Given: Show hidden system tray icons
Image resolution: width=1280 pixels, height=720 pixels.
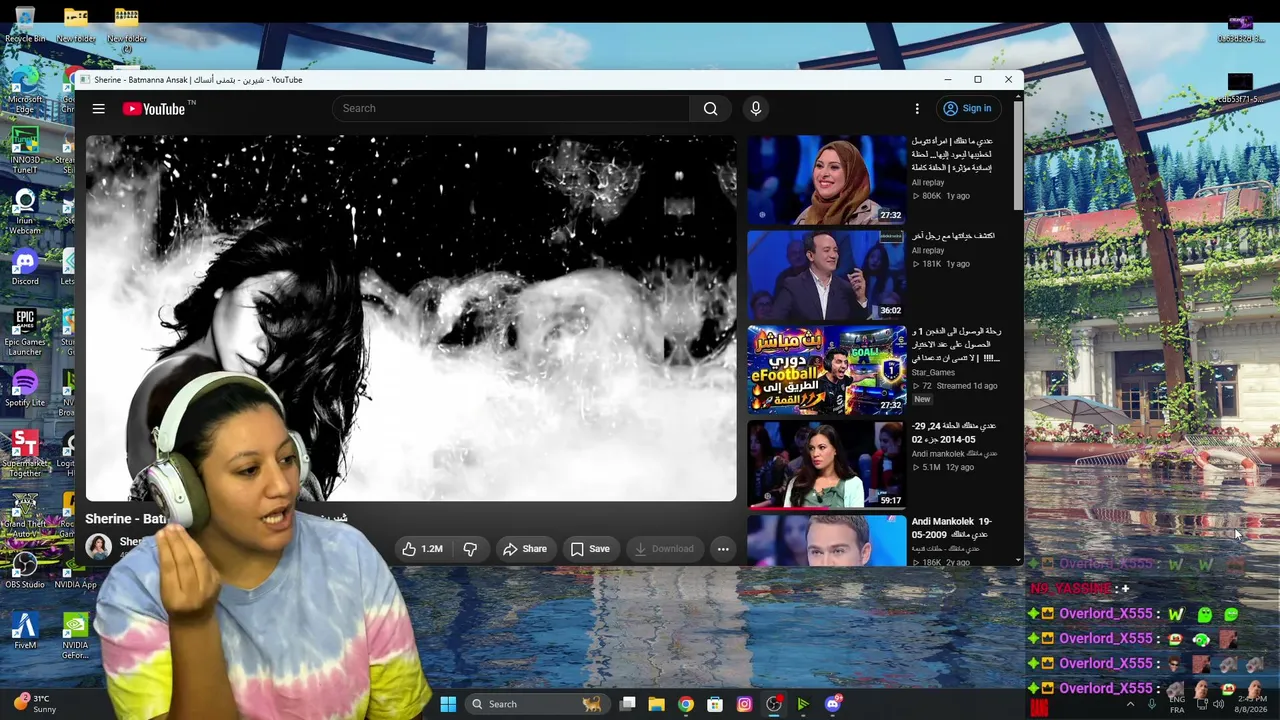Looking at the screenshot, I should coord(1130,704).
